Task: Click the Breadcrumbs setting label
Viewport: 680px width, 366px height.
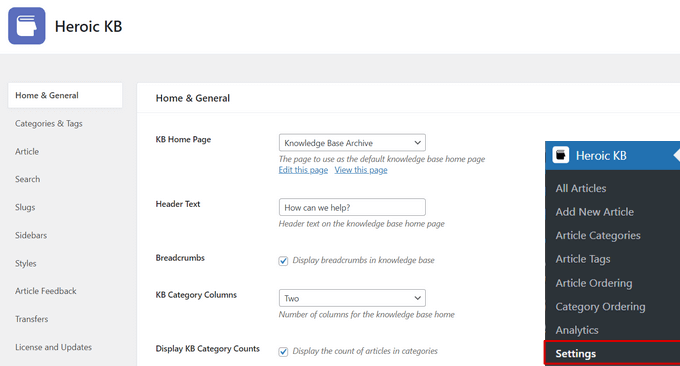Action: click(x=180, y=258)
